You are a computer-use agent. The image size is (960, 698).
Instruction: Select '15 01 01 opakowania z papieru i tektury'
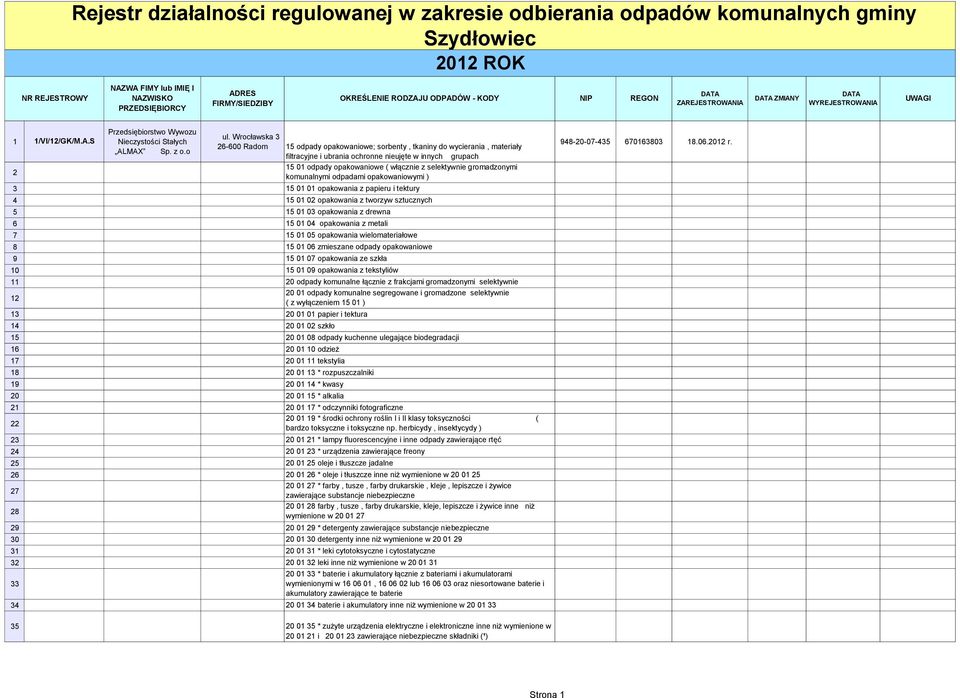(419, 189)
